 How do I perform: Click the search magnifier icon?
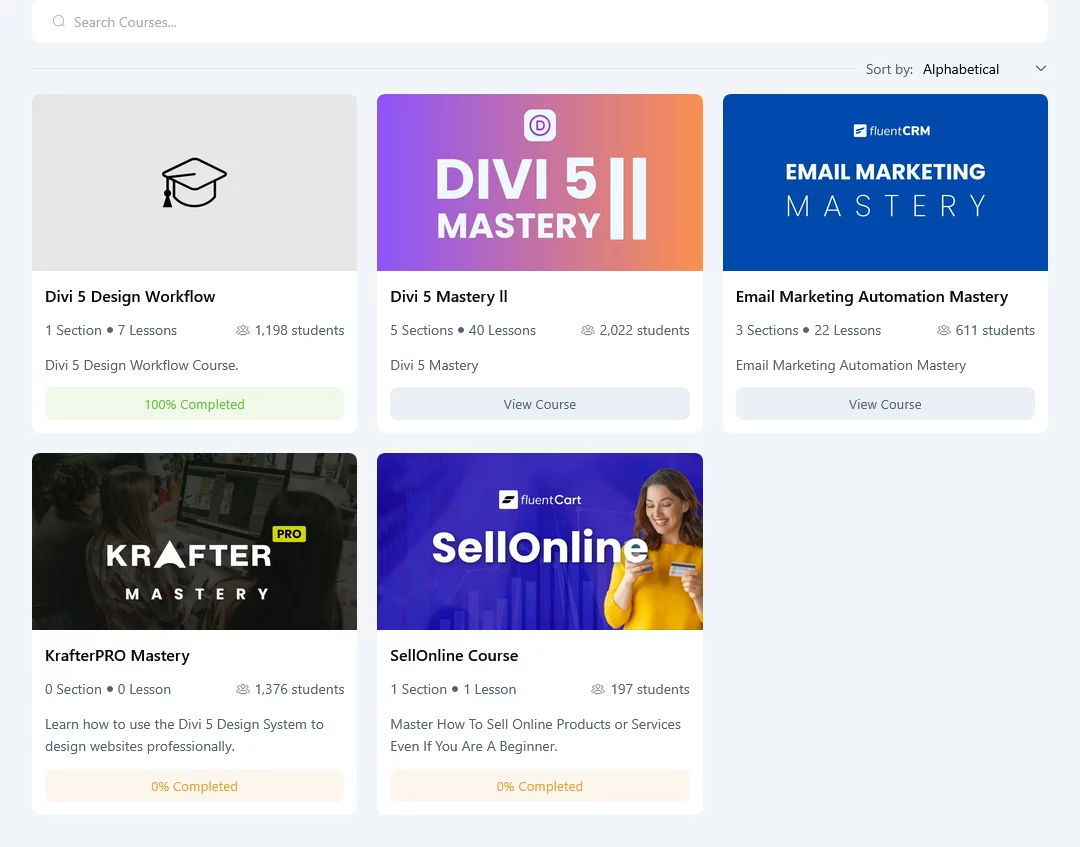click(59, 21)
